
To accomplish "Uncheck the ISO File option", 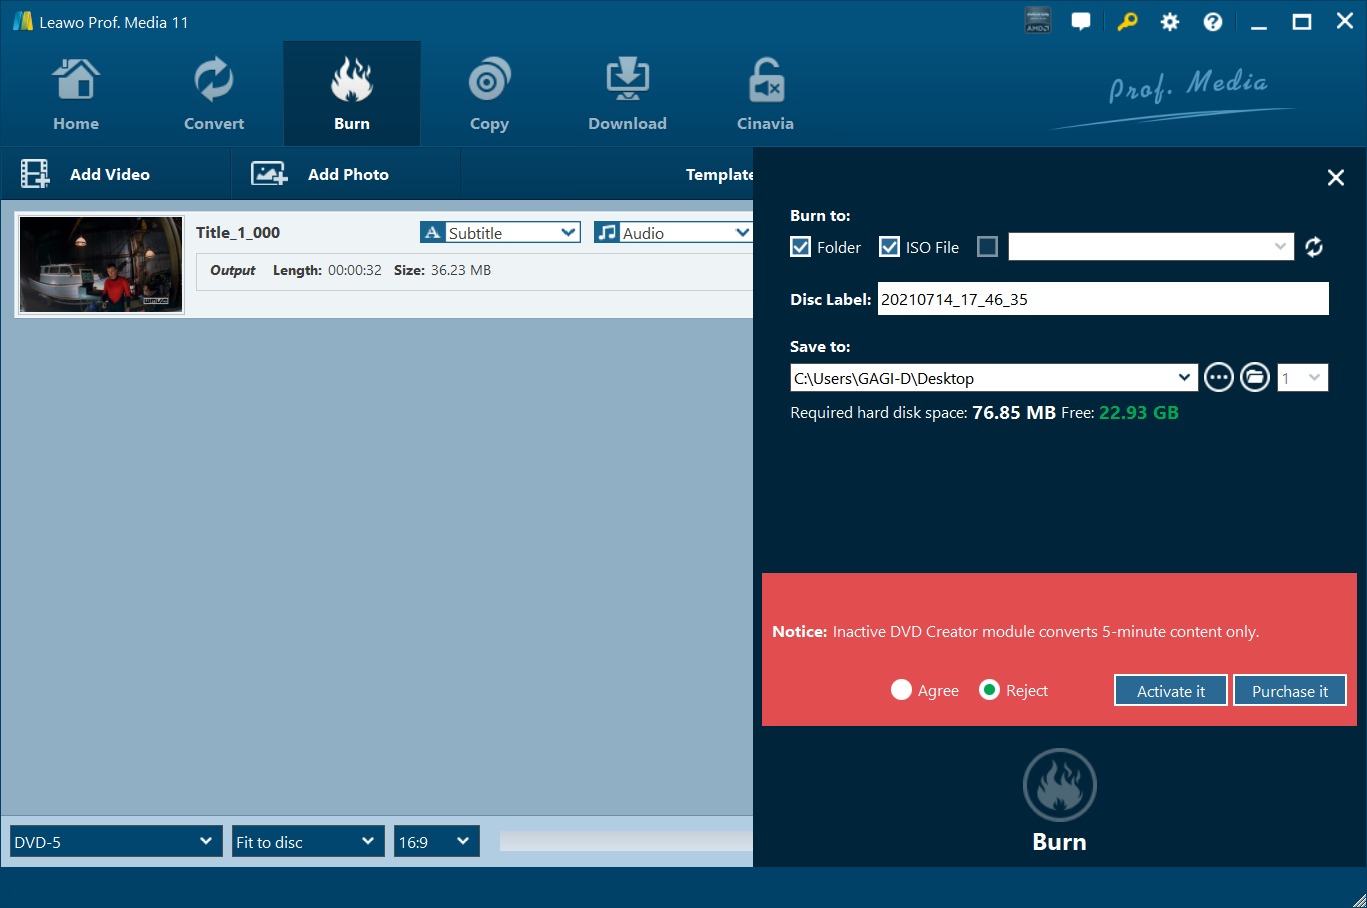I will [889, 246].
